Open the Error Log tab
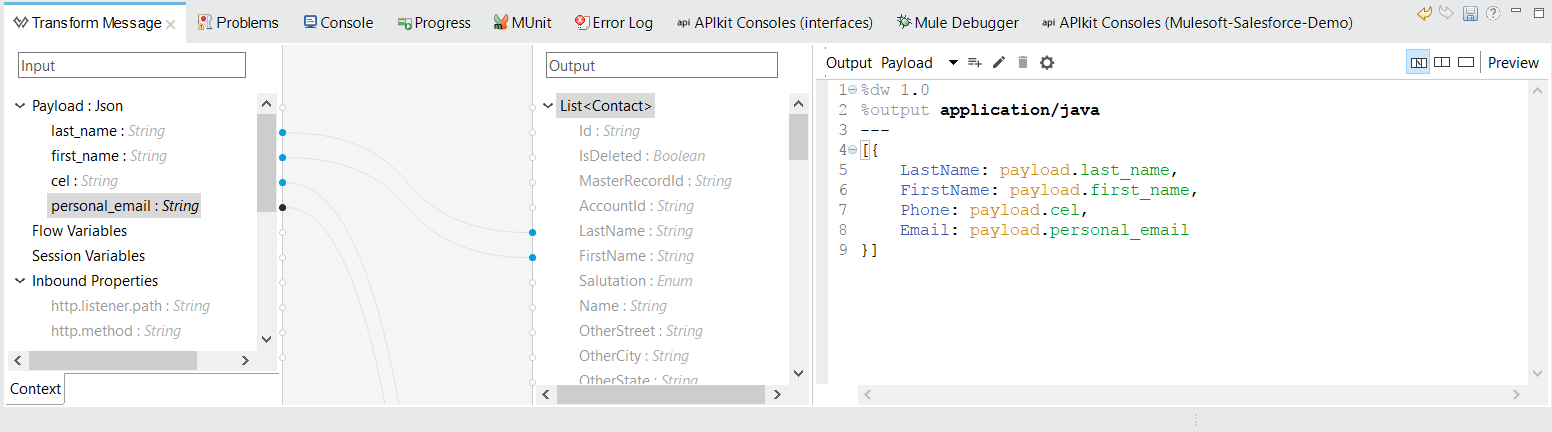The width and height of the screenshot is (1552, 432). (612, 22)
